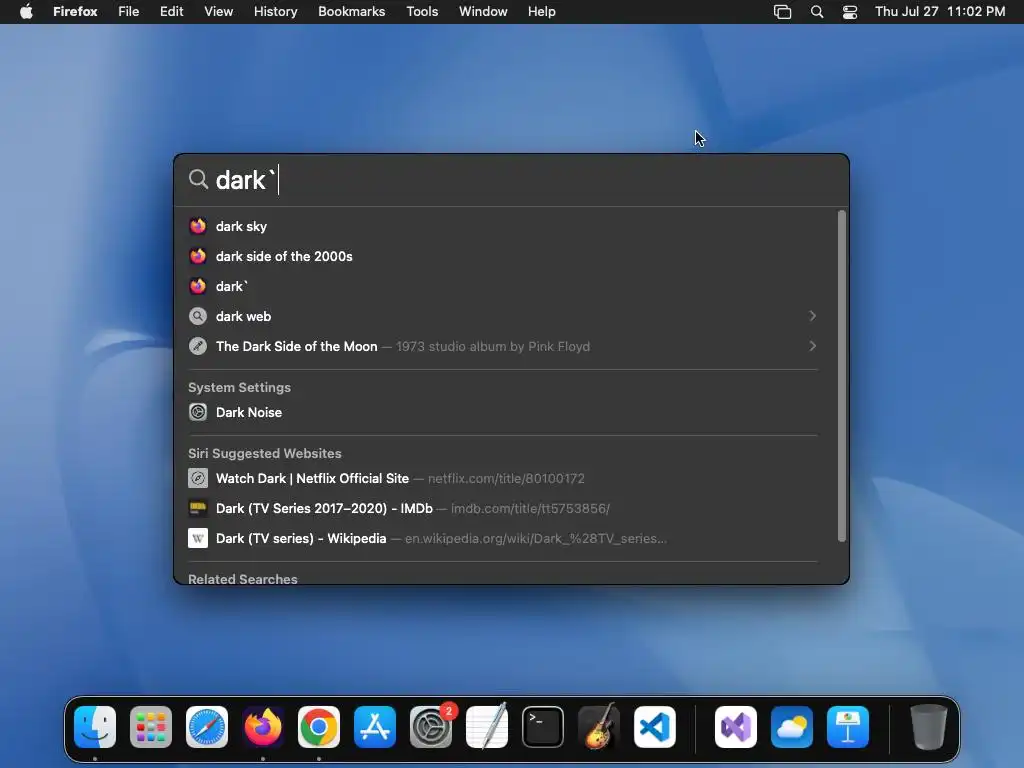
Task: Open Visual Studio Code from Dock
Action: 654,727
